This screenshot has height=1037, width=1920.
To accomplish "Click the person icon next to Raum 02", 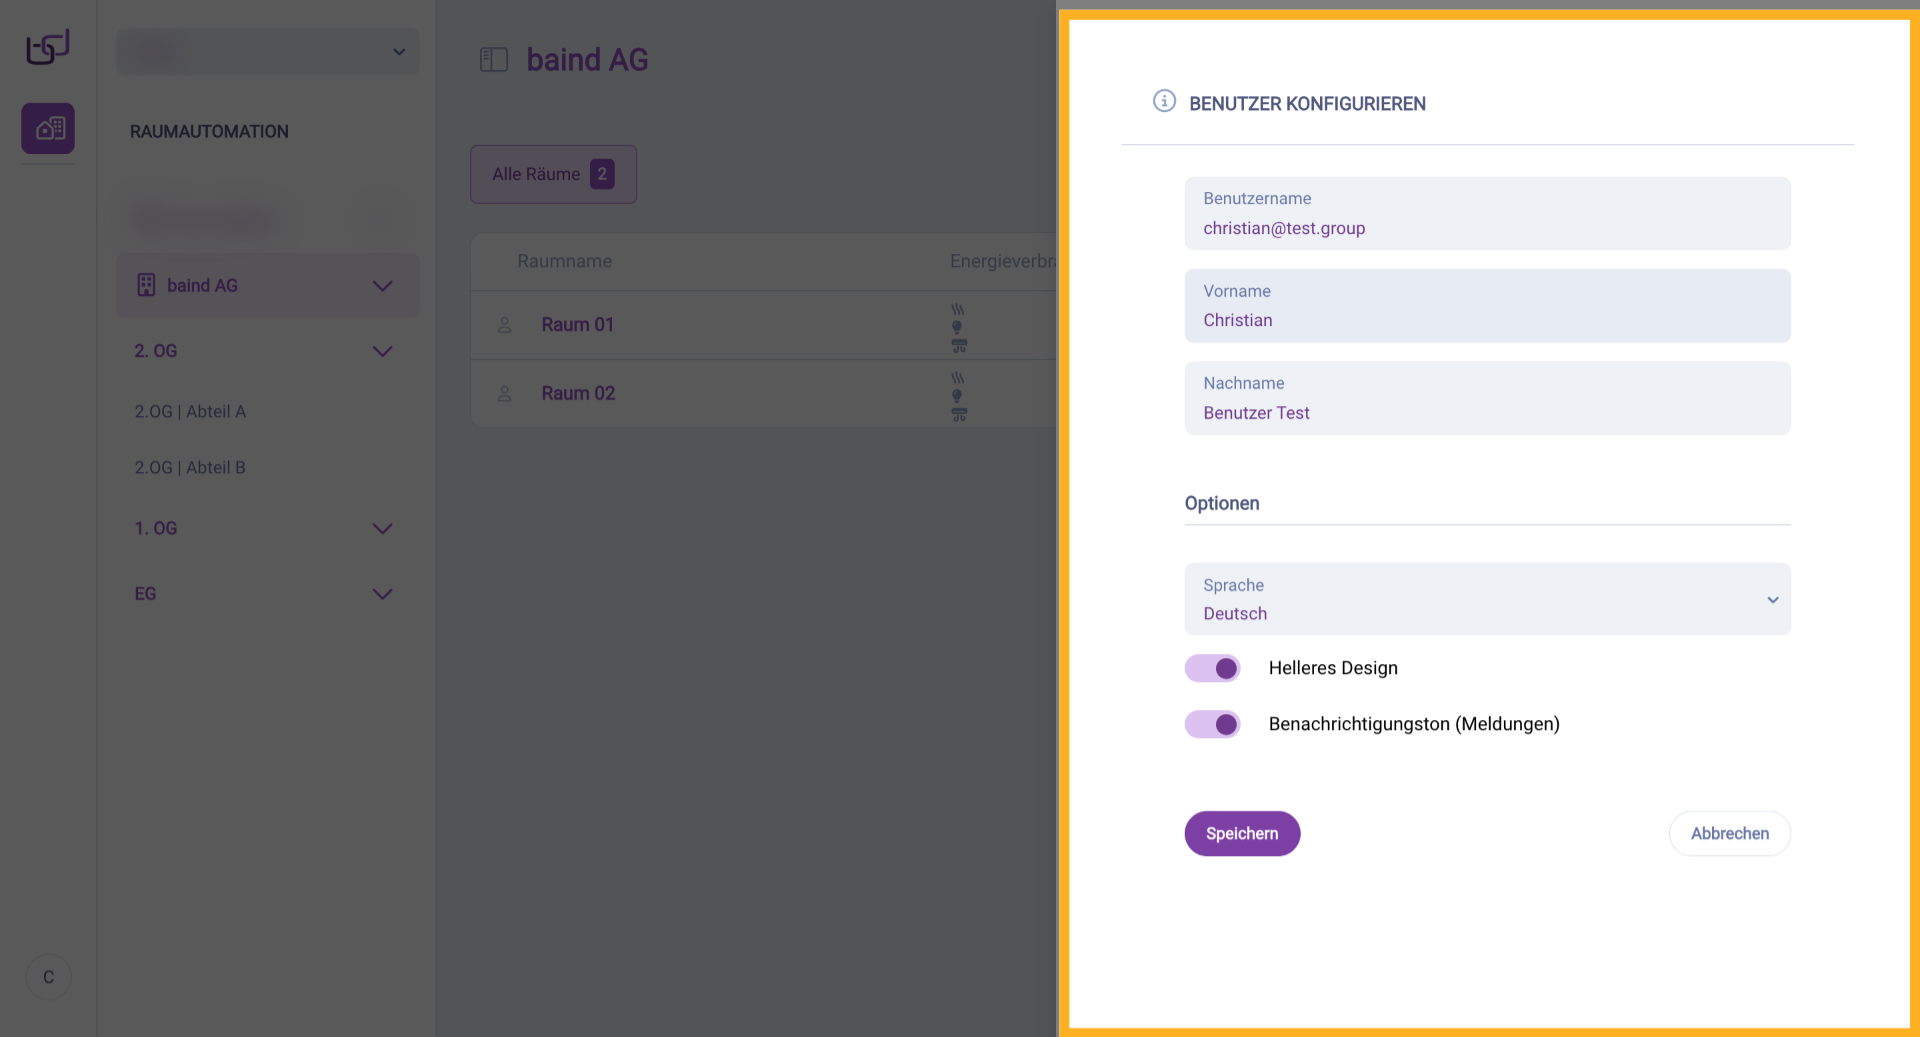I will pos(505,394).
